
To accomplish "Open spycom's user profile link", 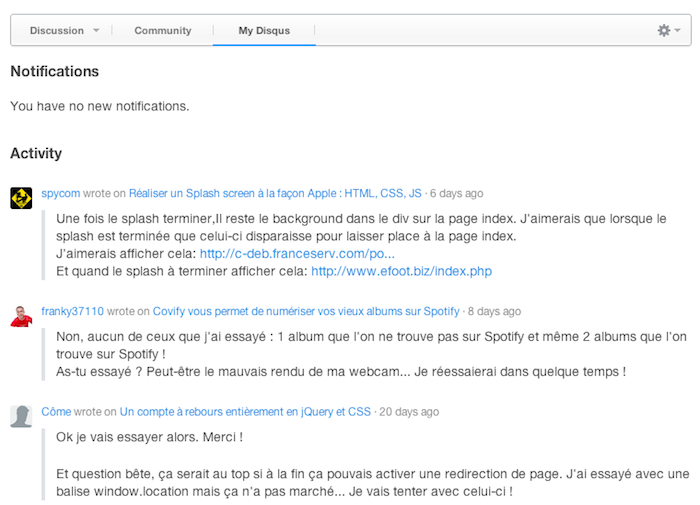I will tap(60, 193).
